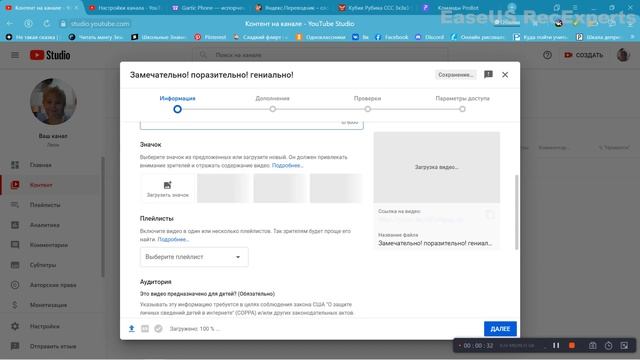Select the first suggested thumbnail placeholder

coord(223,188)
